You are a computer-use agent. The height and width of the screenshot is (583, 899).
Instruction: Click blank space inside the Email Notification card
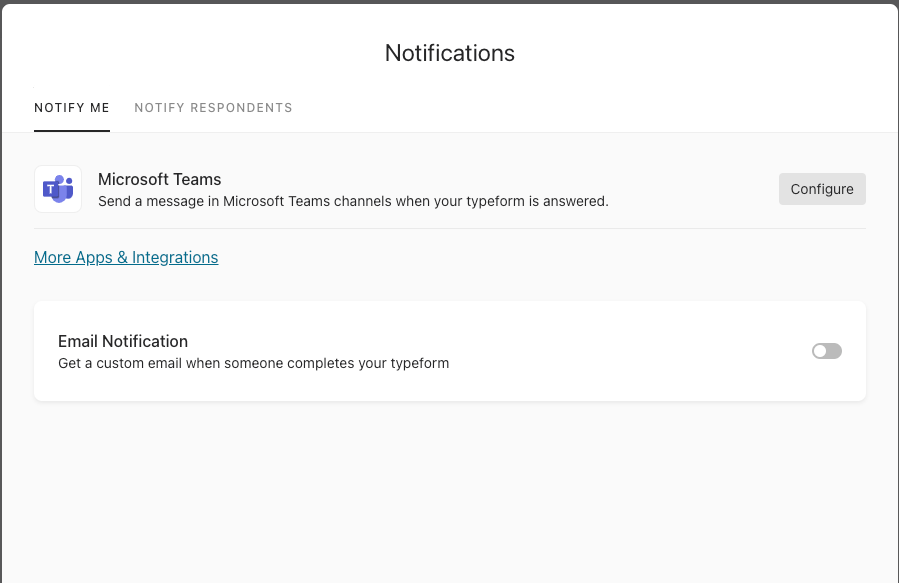click(x=631, y=351)
